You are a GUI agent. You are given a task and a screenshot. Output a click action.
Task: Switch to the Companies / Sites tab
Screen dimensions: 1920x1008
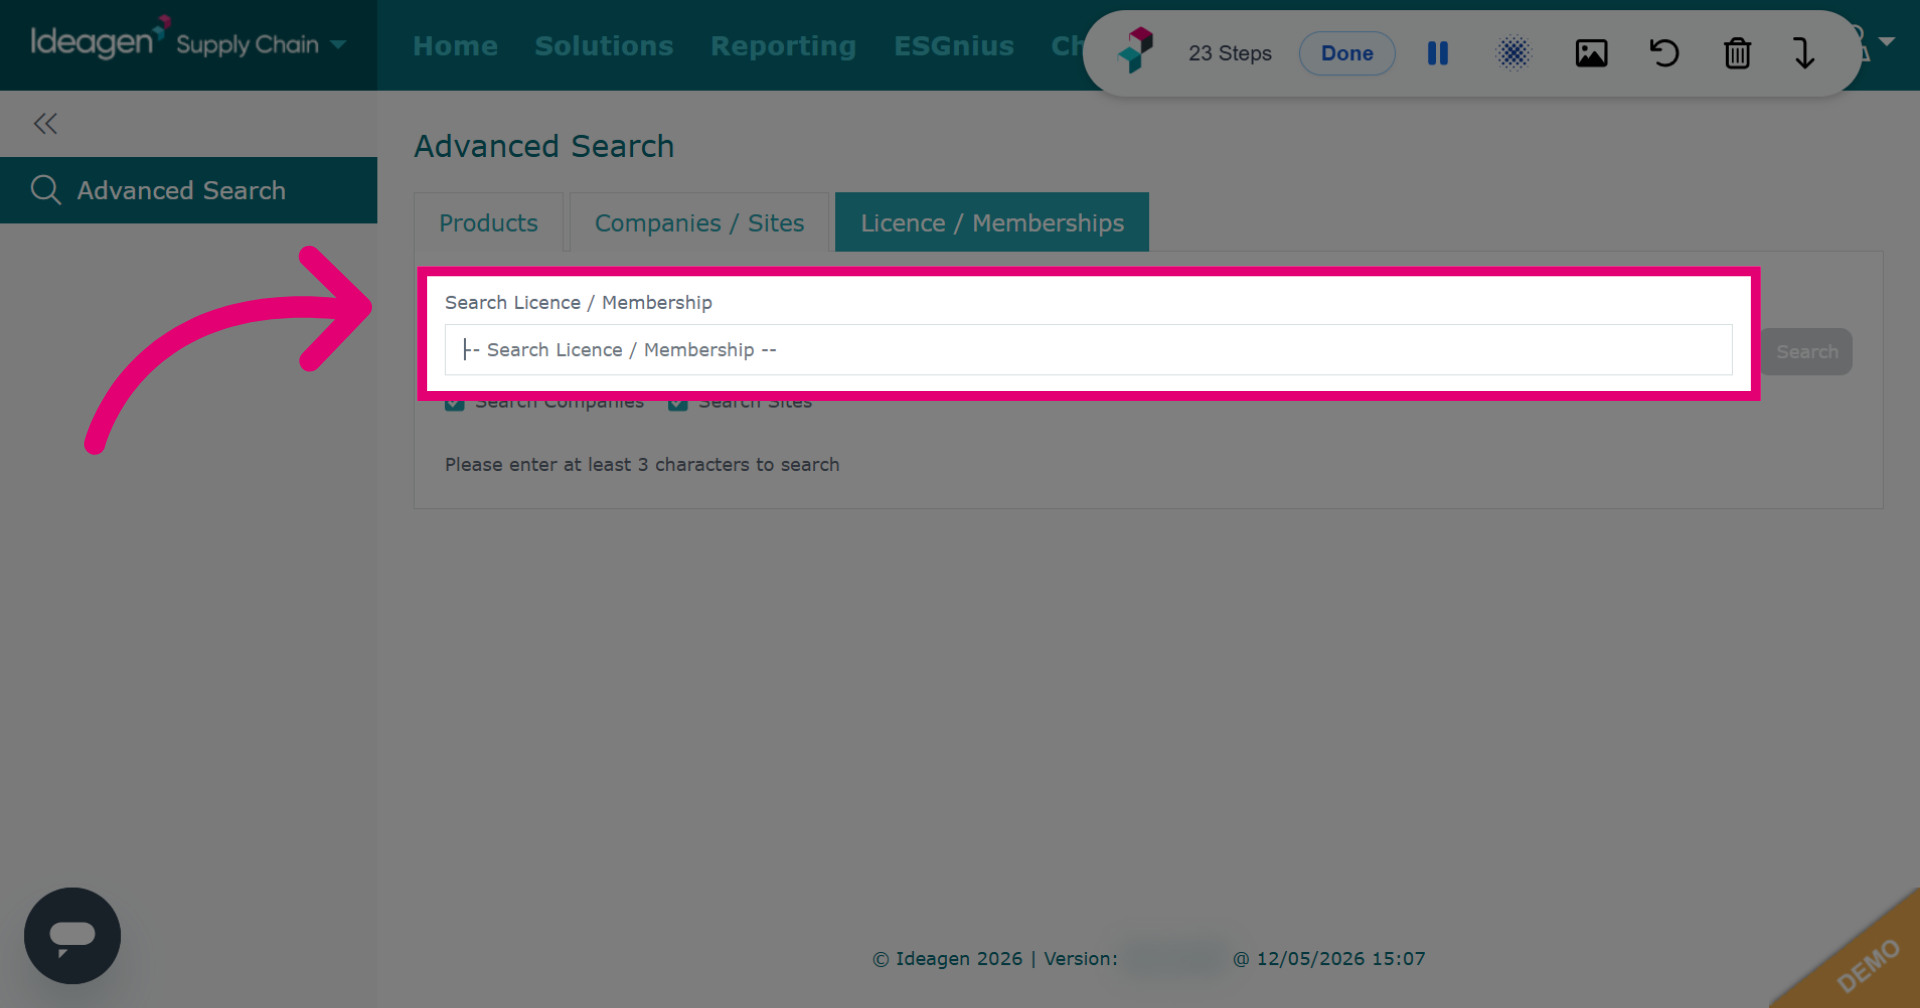[x=699, y=222]
